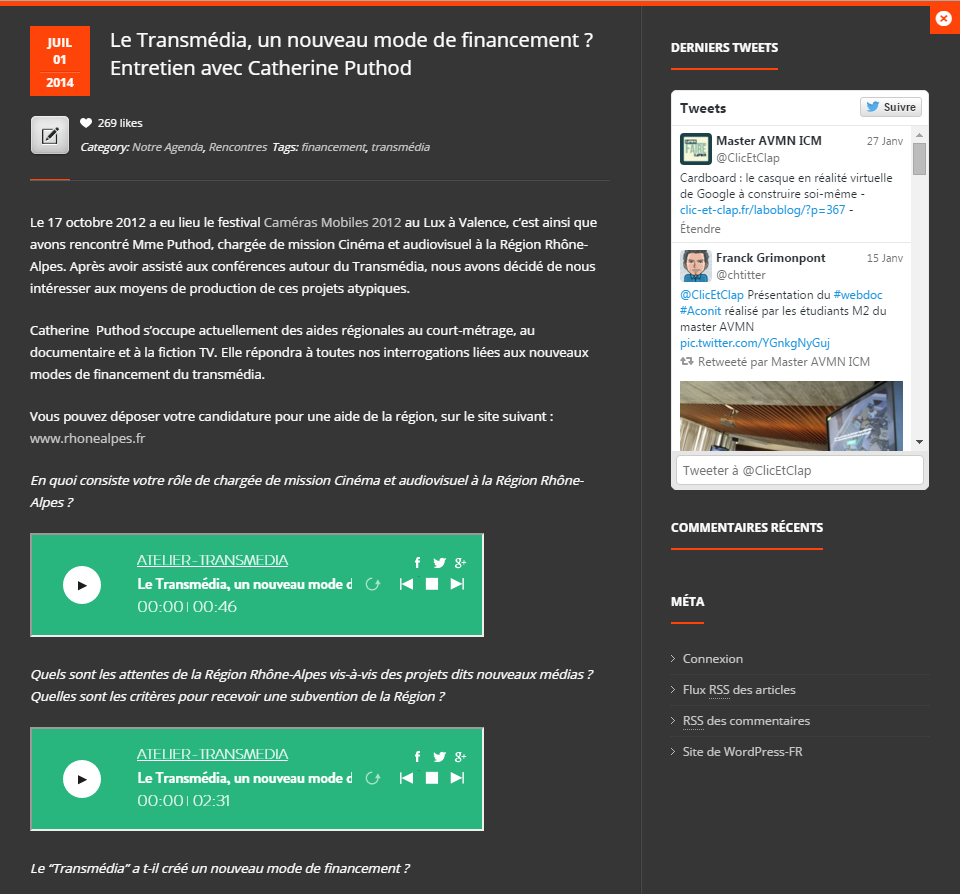Toggle repeat icon in second audio player
Image resolution: width=960 pixels, height=894 pixels.
[x=373, y=778]
